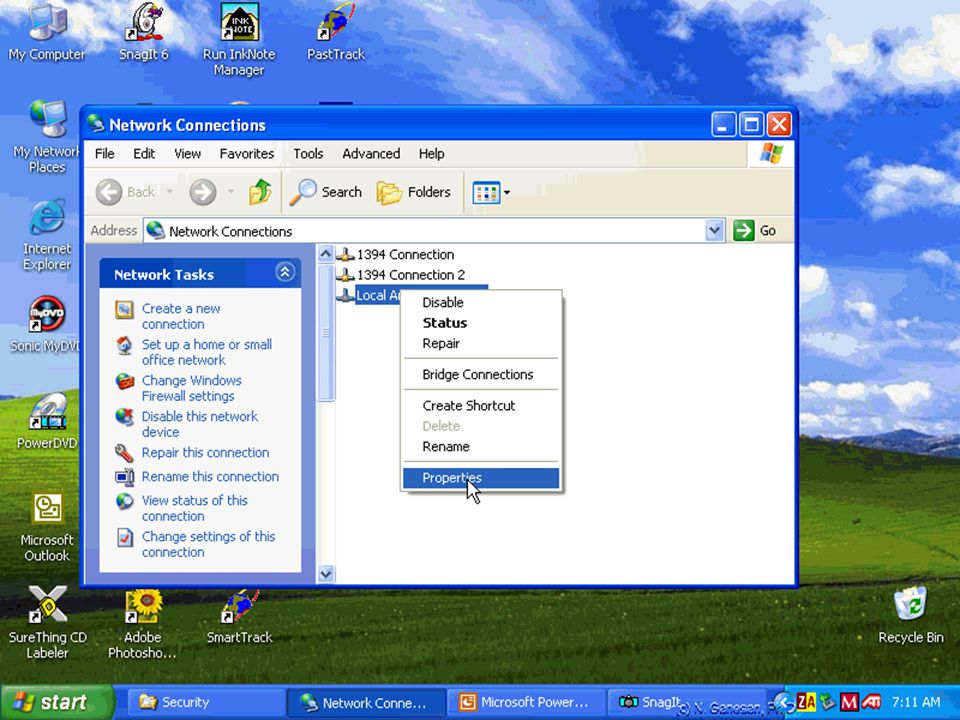The image size is (960, 720).
Task: Open the Forward button history dropdown arrow
Action: coord(230,192)
